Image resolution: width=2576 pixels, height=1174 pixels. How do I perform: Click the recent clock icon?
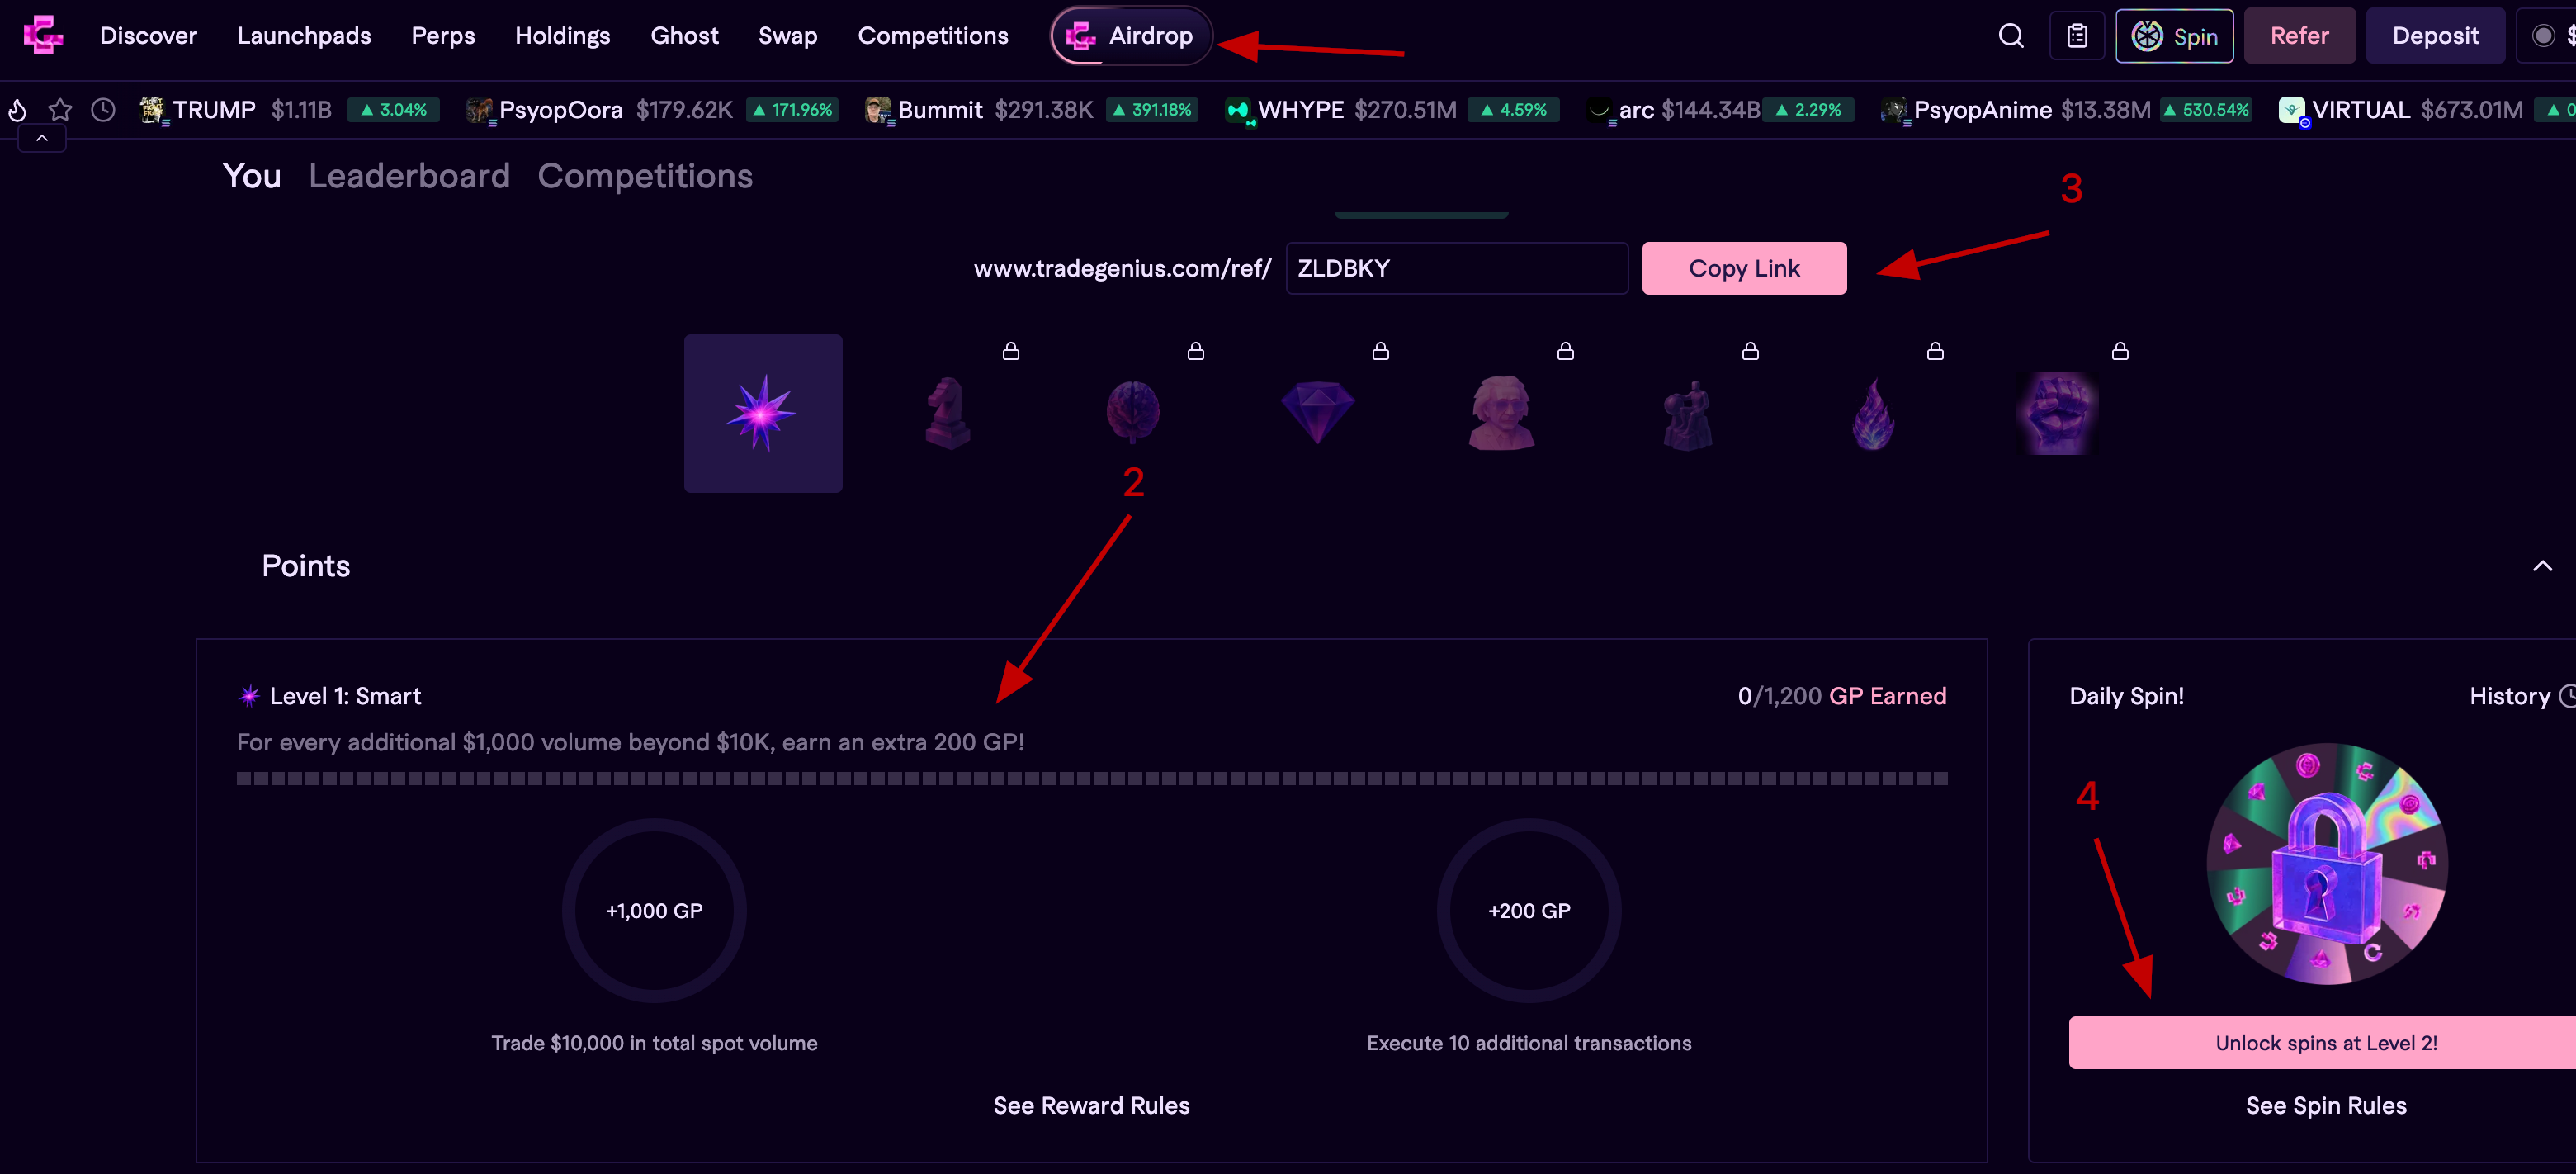[x=103, y=110]
